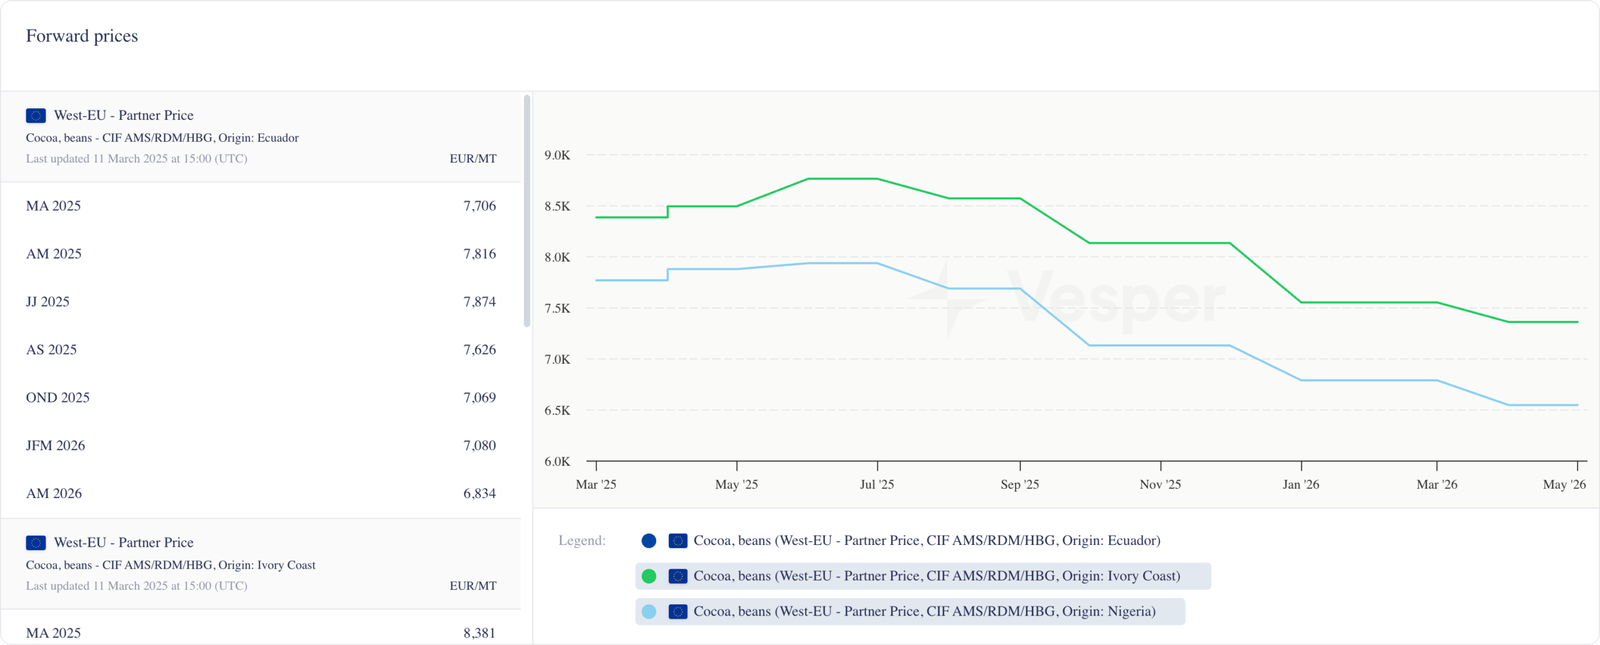Select the MA 2025 row priced 7,706
The width and height of the screenshot is (1600, 645).
260,206
